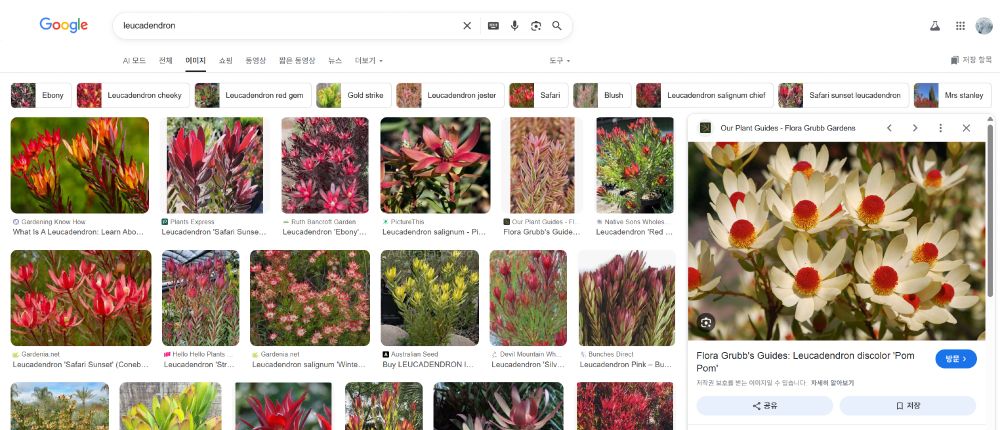Open Gardenia.net Safari Sunset thumbnail
Image resolution: width=1000 pixels, height=430 pixels.
[81, 298]
